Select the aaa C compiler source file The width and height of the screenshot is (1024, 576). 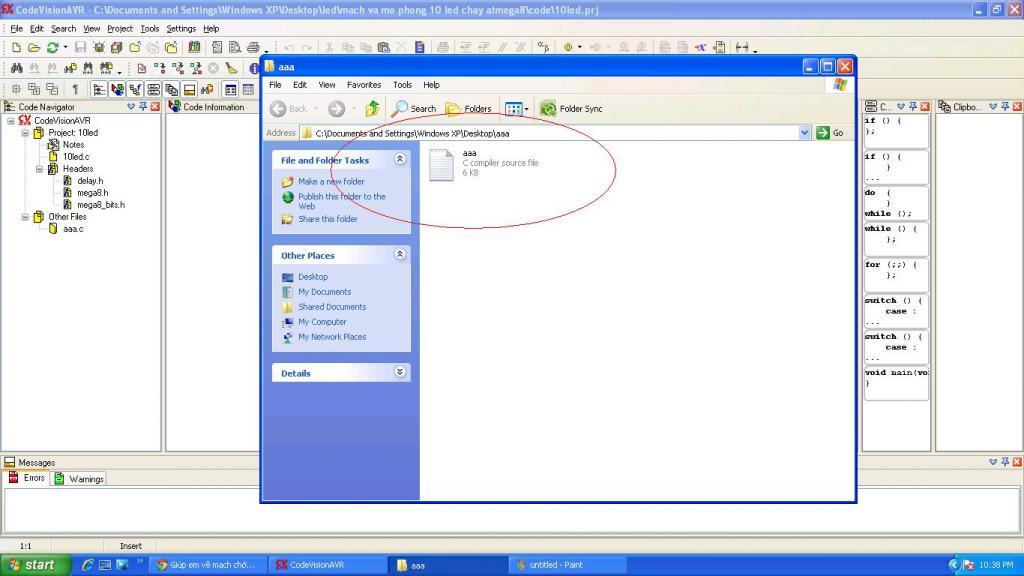[x=483, y=164]
